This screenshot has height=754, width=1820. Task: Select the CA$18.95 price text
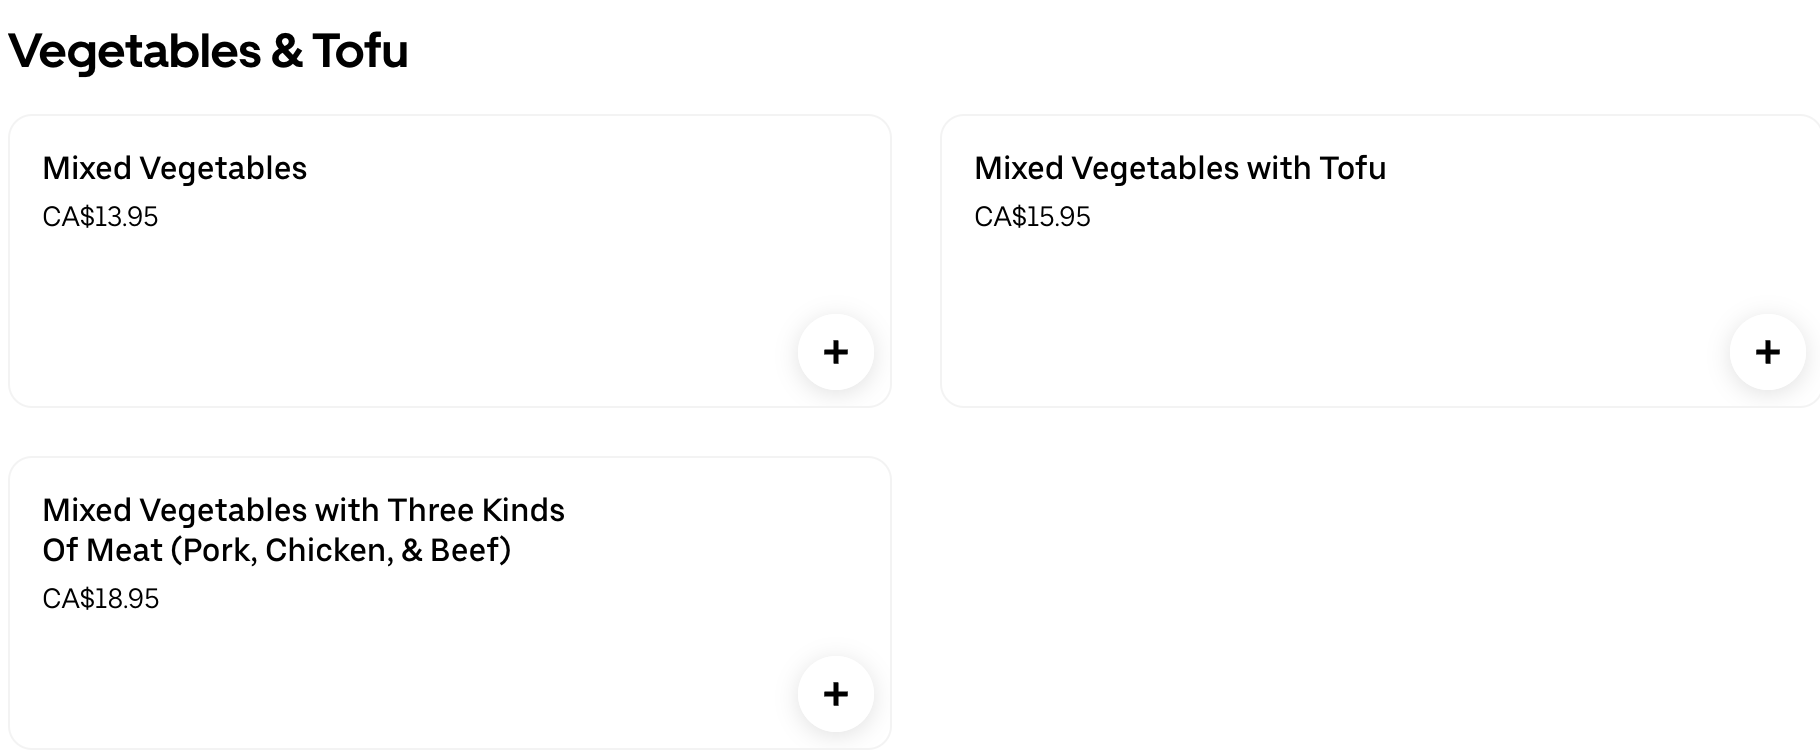tap(100, 599)
